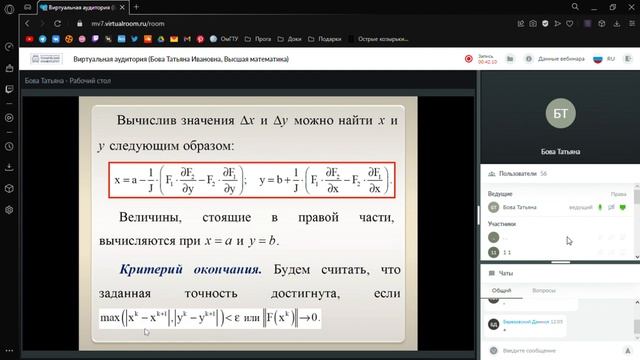This screenshot has width=640, height=360.
Task: Select Бова Татьяна - Рабочий стол tab
Action: (68, 80)
